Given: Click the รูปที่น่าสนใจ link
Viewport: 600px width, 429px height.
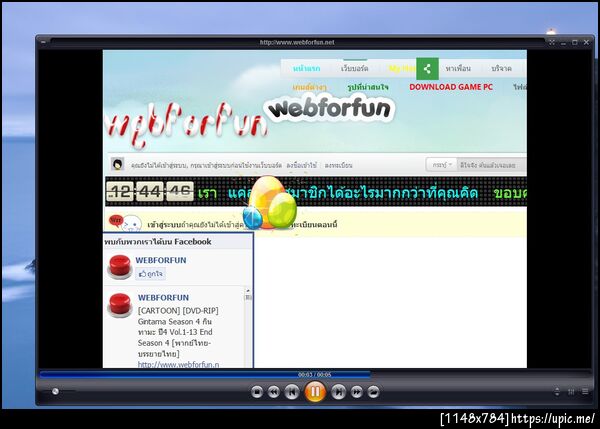Looking at the screenshot, I should click(x=368, y=88).
